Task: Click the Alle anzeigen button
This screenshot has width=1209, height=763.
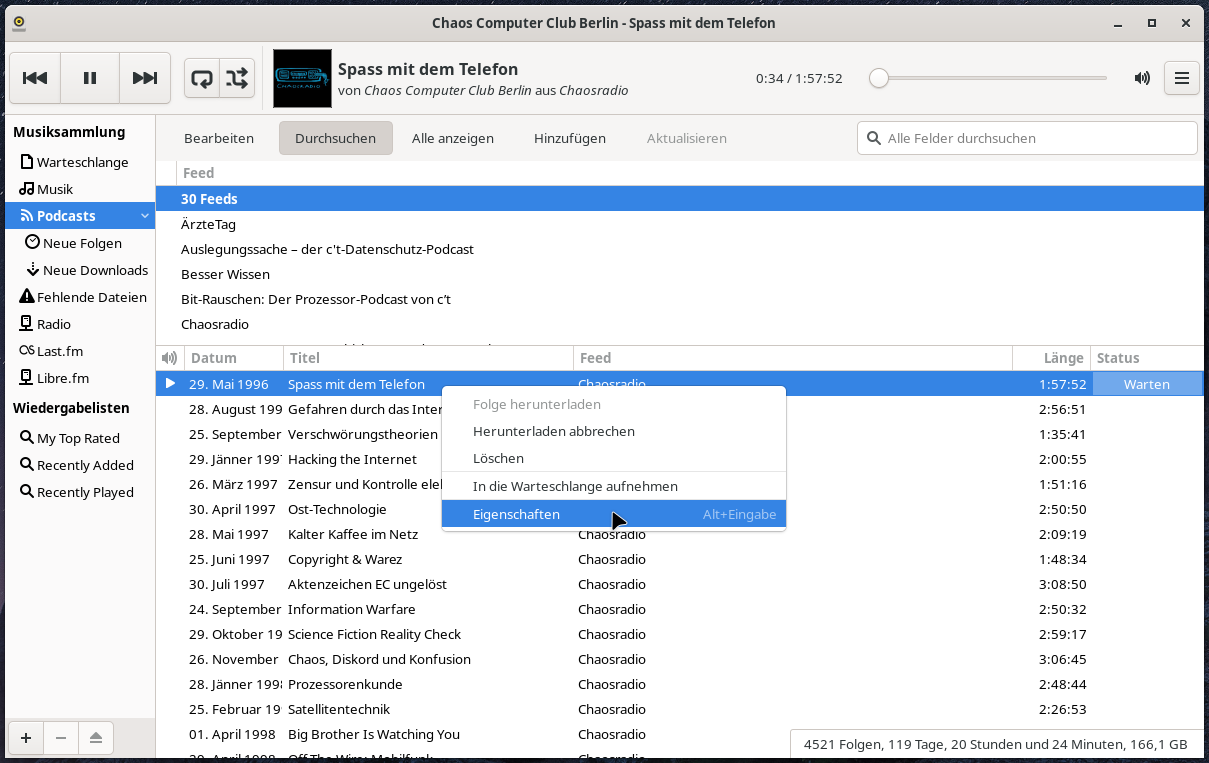Action: coord(452,138)
